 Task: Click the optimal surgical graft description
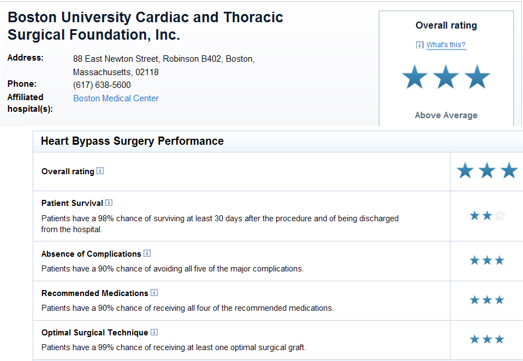[x=173, y=347]
